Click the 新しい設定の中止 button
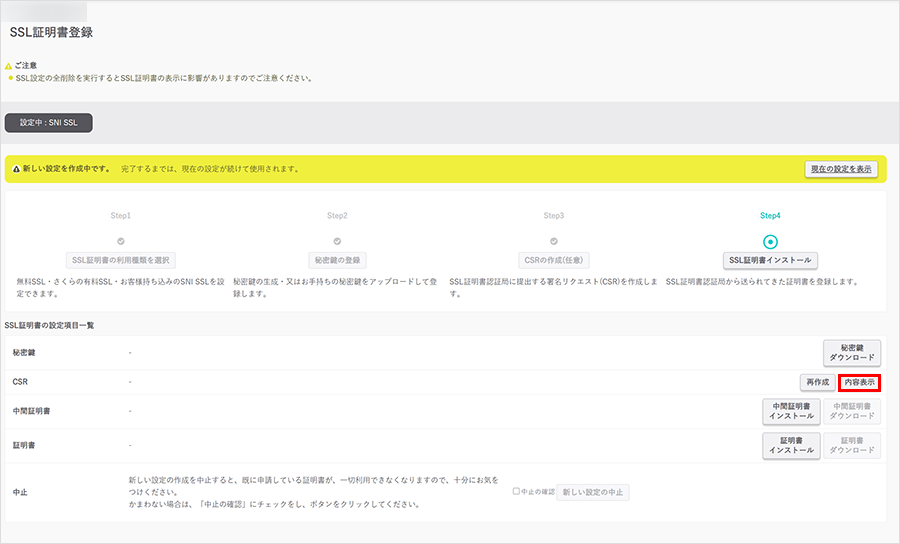 point(592,492)
